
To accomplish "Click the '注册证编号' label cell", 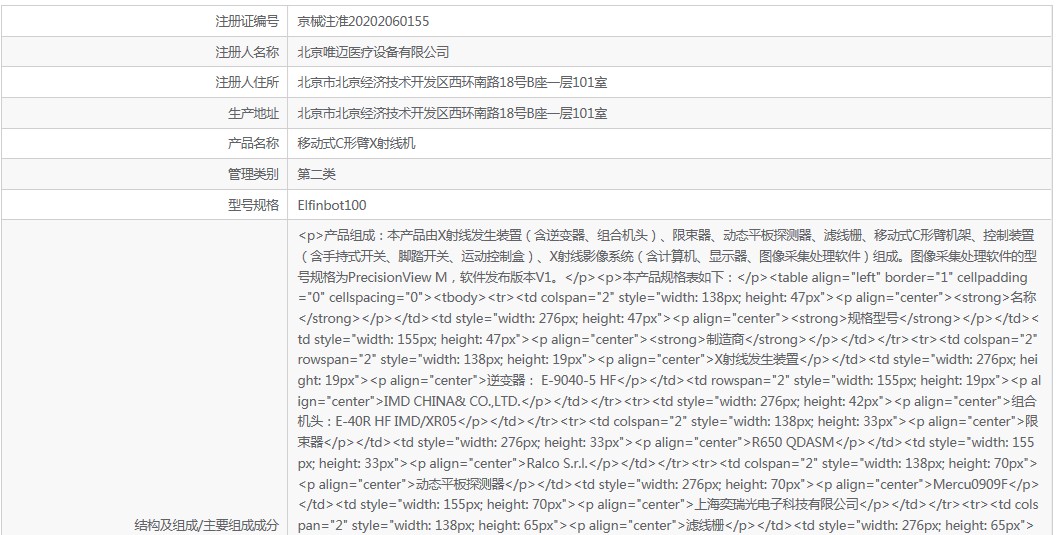I will coord(144,21).
